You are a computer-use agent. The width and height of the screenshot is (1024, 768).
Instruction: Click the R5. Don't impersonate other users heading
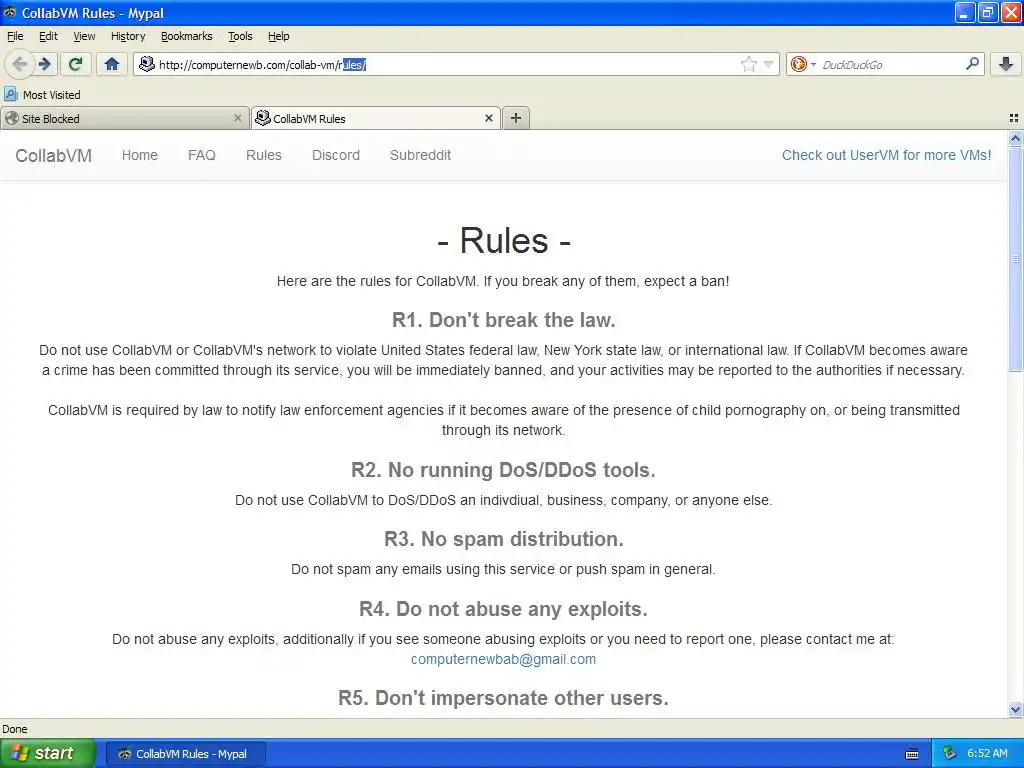[x=504, y=697]
